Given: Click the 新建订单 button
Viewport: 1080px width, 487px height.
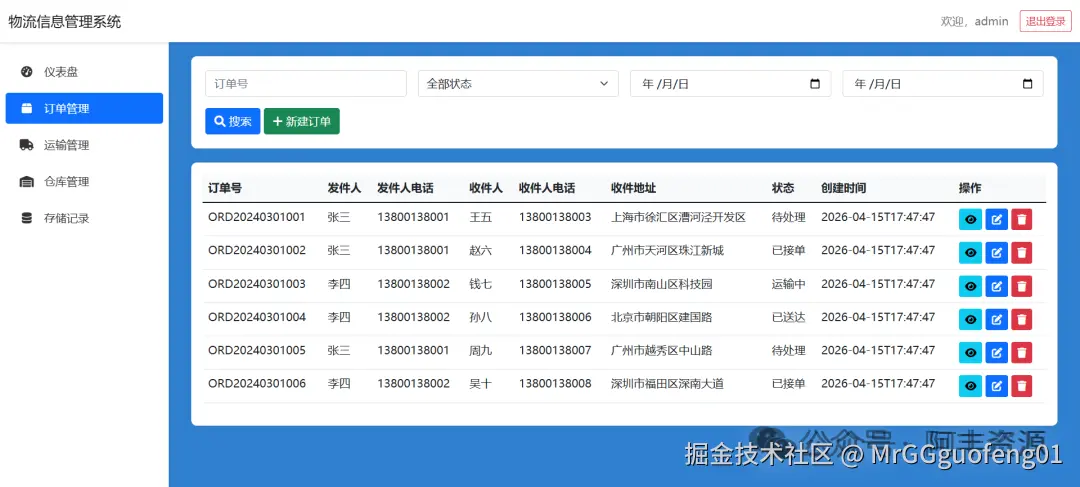Looking at the screenshot, I should 302,121.
